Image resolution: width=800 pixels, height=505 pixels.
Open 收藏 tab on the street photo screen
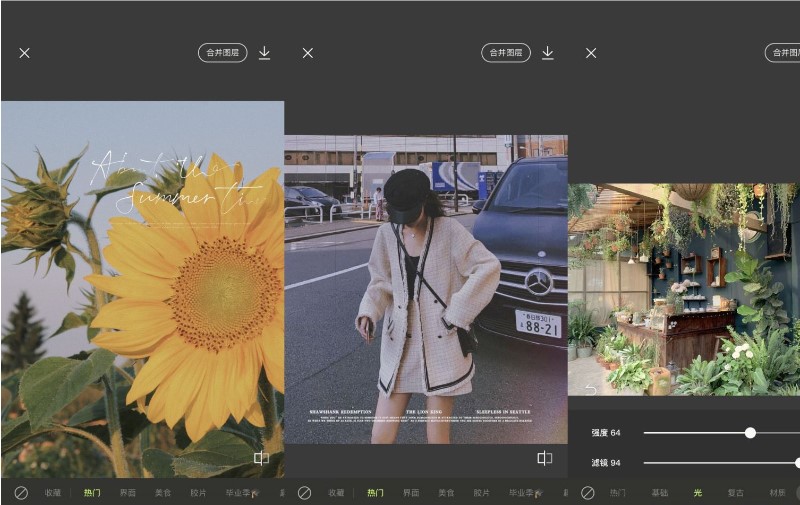coord(336,493)
